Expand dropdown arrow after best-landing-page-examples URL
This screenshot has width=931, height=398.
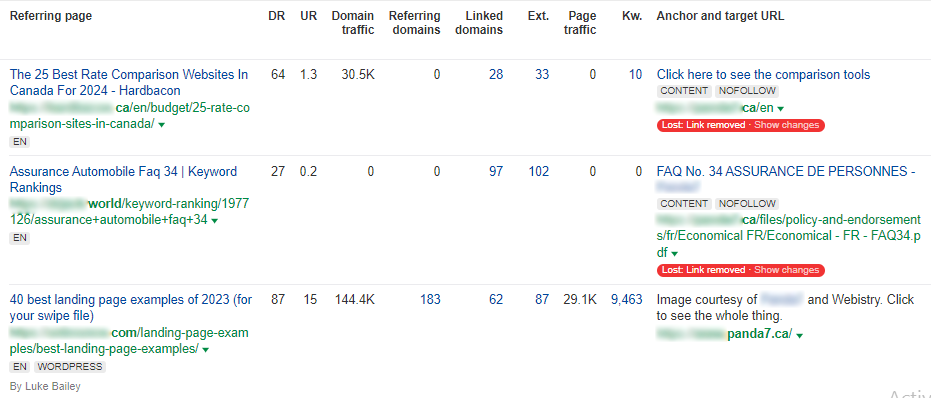coord(205,350)
